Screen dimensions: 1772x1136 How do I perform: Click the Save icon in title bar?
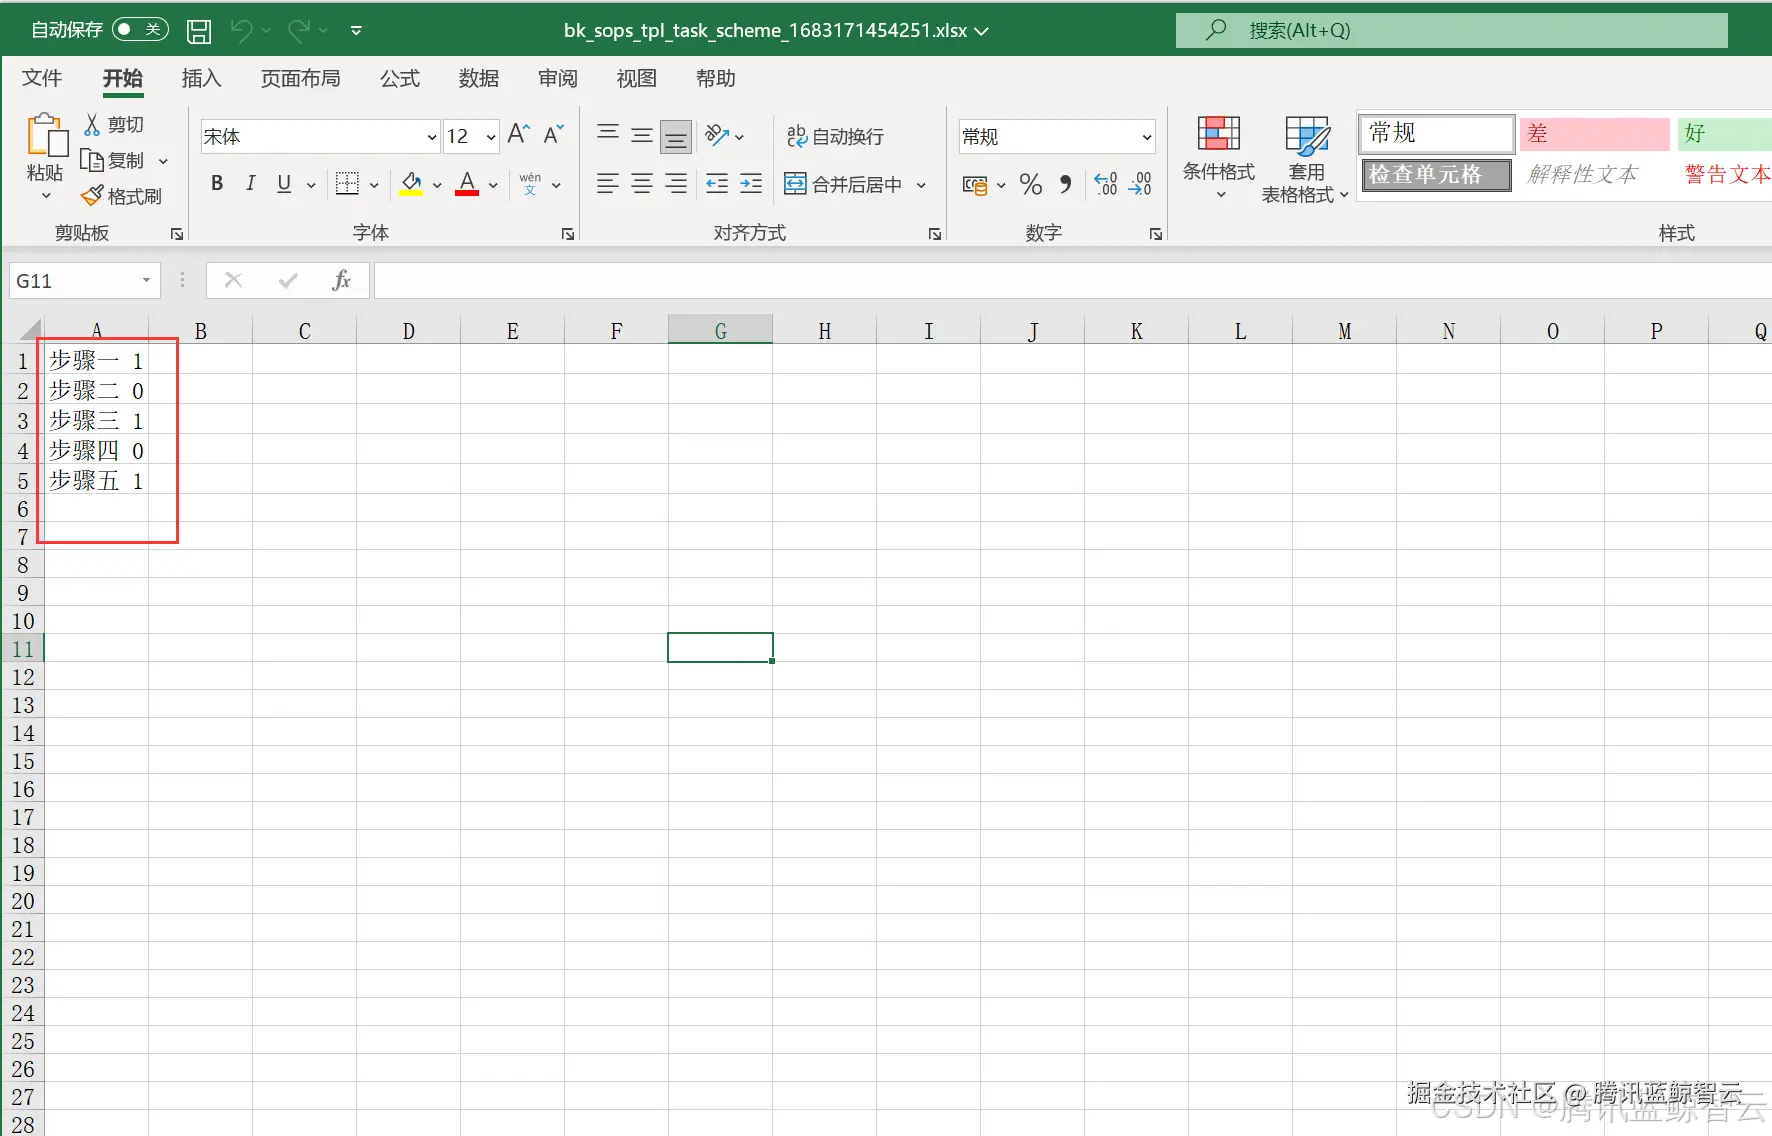coord(199,31)
